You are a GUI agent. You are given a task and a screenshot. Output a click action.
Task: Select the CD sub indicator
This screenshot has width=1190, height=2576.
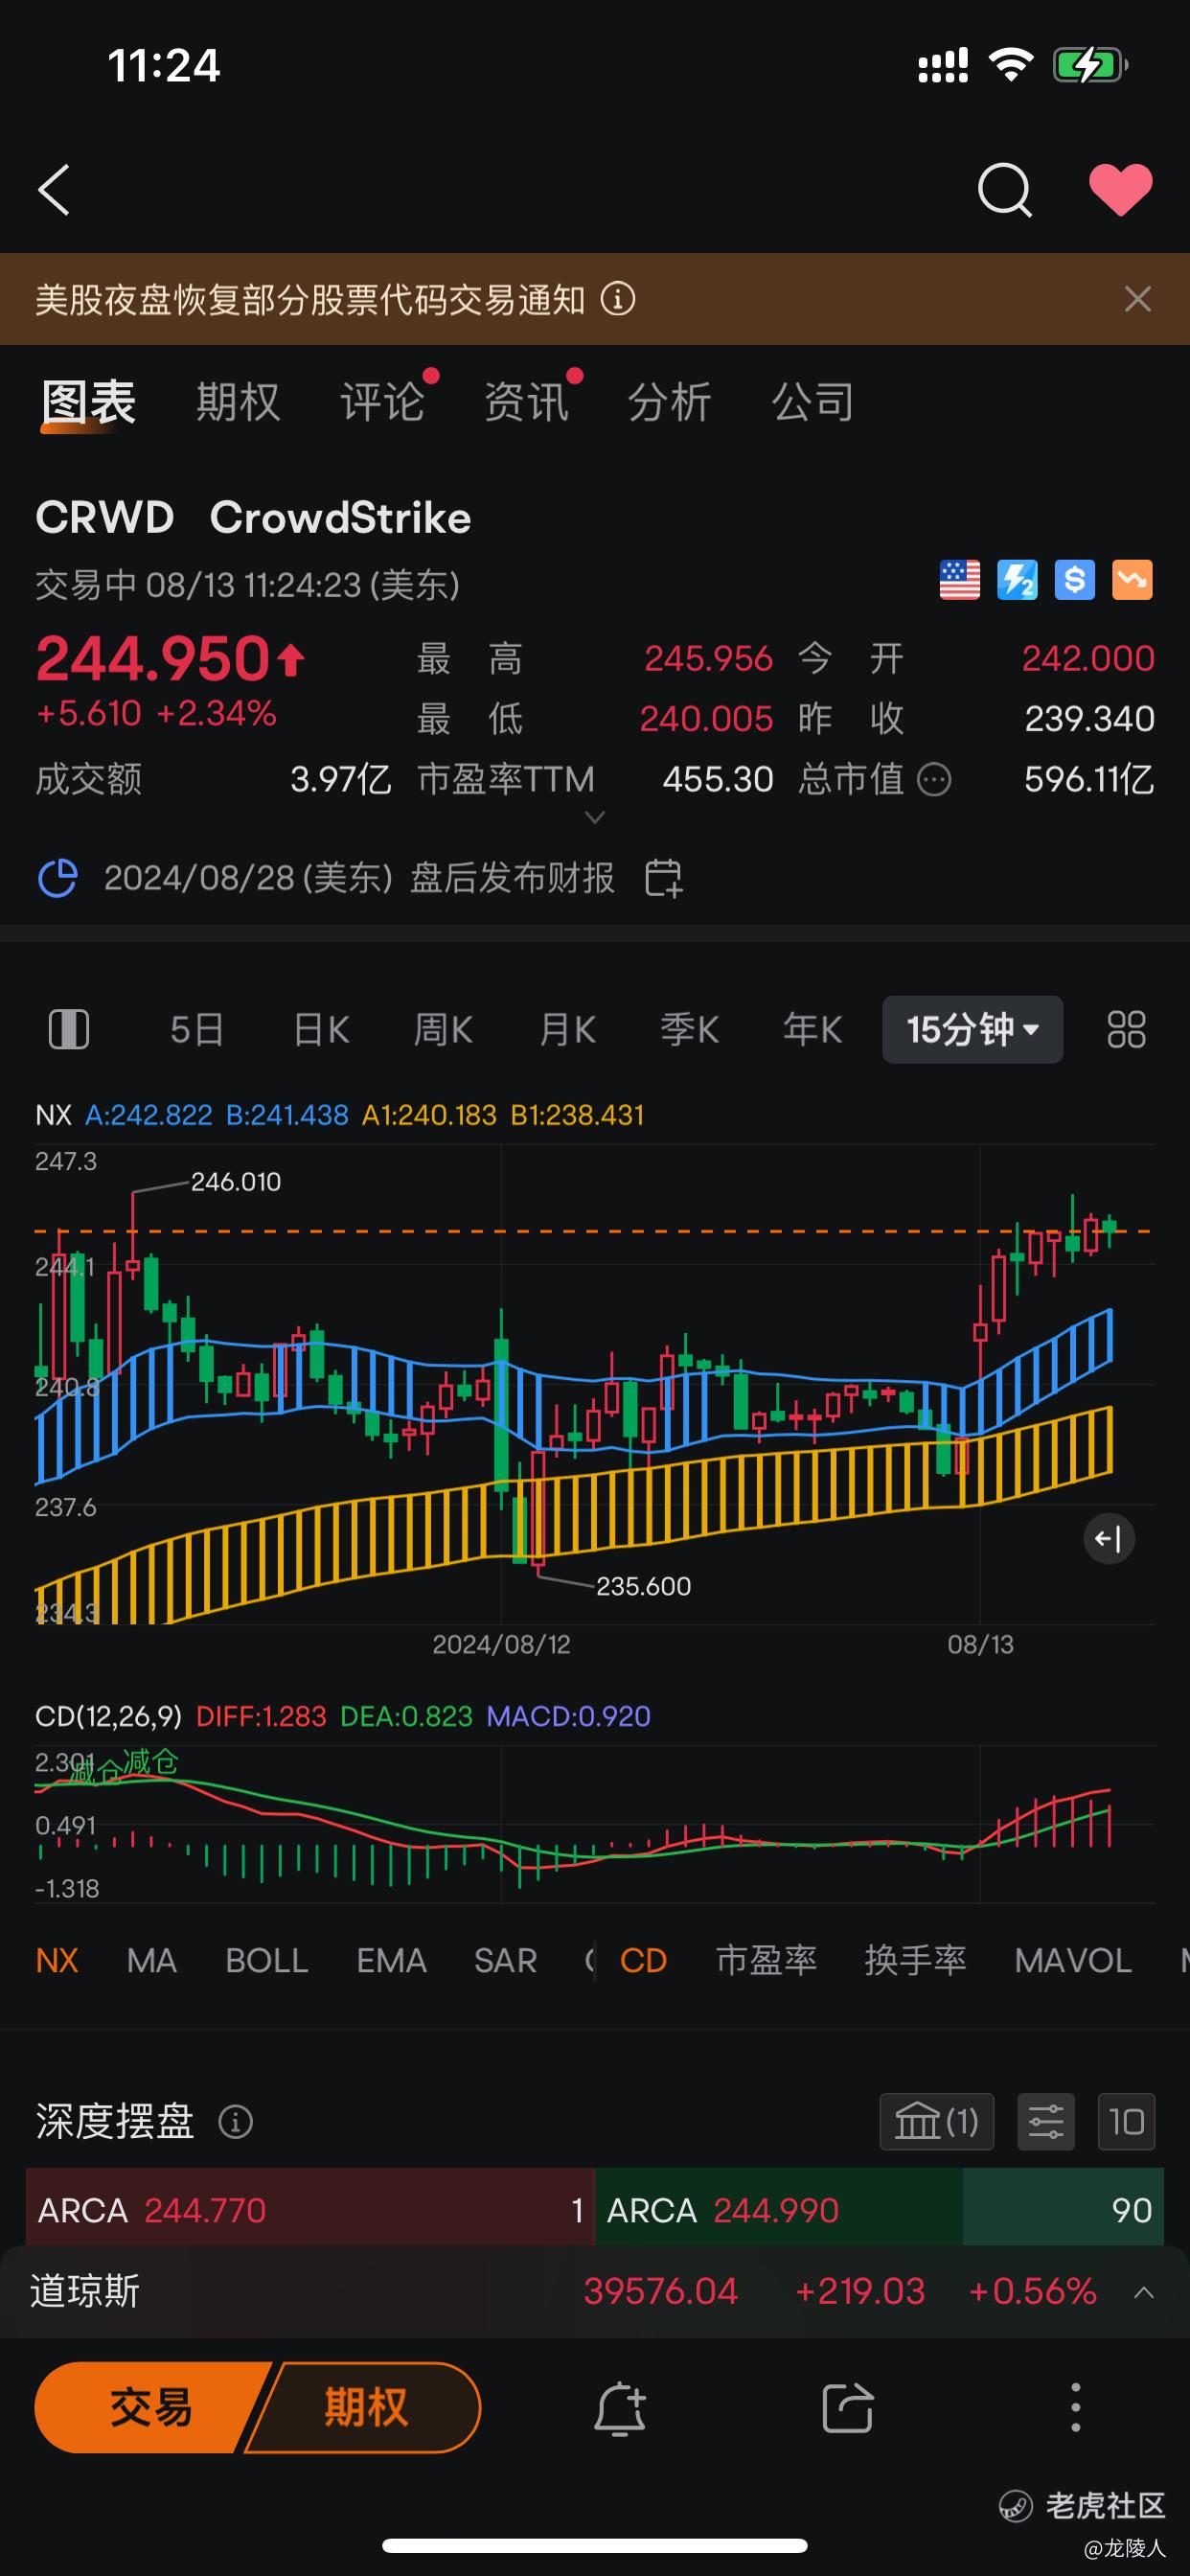coord(643,1960)
